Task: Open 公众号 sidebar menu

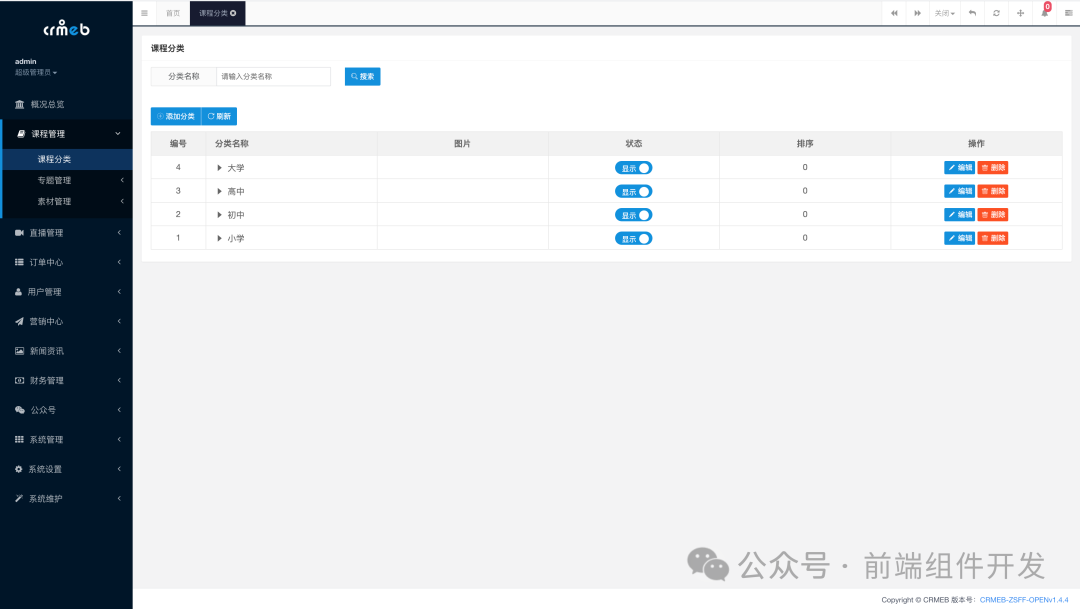Action: [66, 410]
